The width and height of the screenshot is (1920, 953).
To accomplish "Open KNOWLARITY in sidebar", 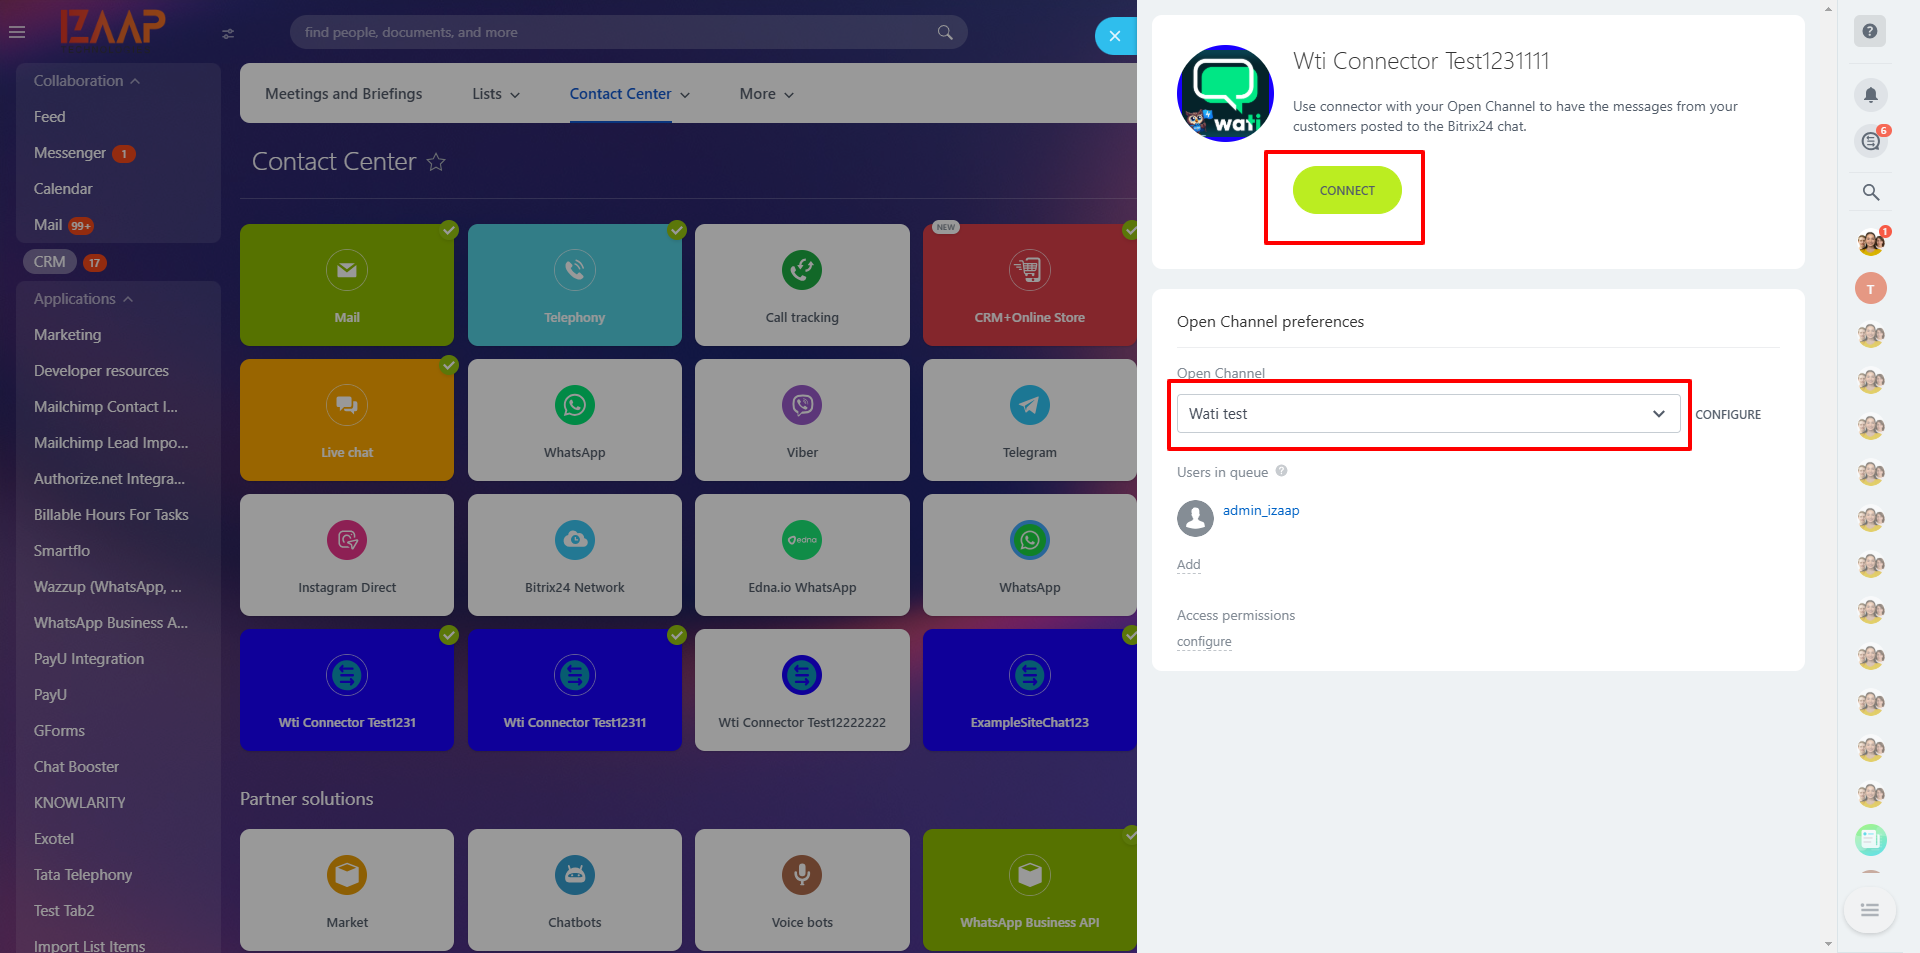I will 80,803.
